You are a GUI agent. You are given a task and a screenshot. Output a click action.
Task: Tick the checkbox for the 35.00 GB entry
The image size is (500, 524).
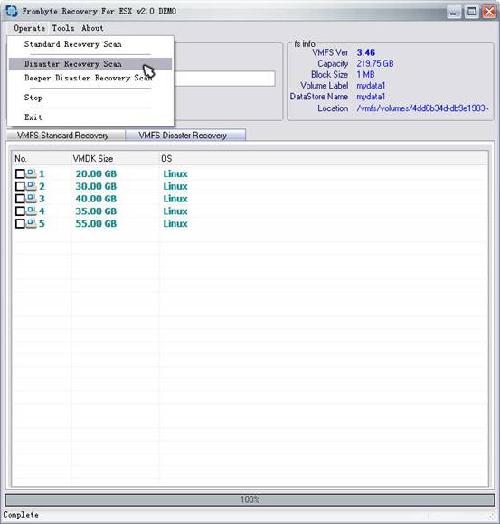pos(20,212)
